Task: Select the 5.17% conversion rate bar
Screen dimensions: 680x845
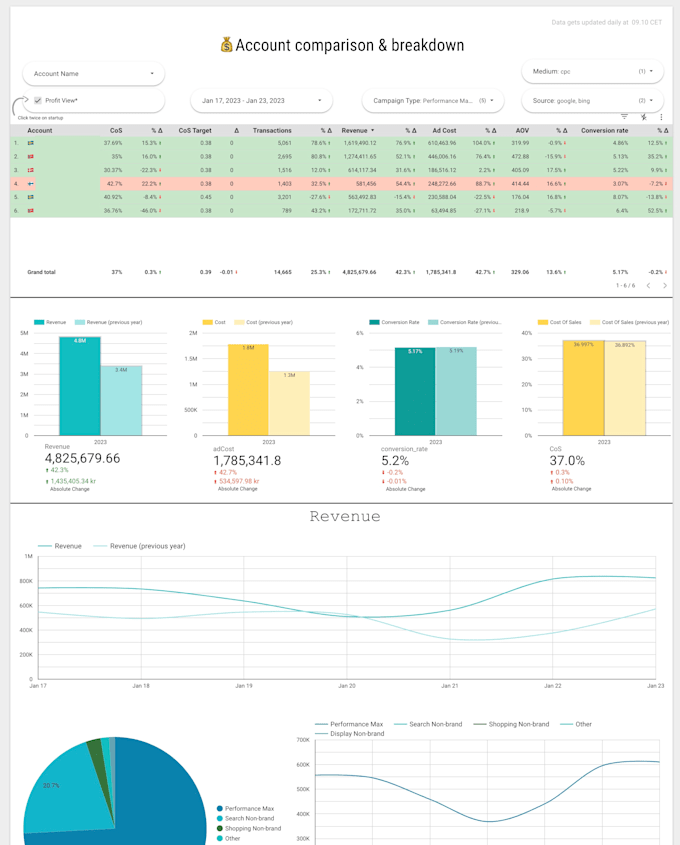Action: [415, 391]
